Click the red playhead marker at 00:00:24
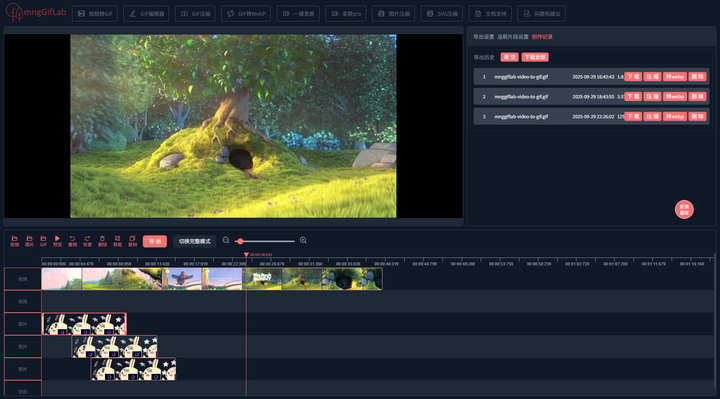The width and height of the screenshot is (720, 399). click(x=246, y=254)
